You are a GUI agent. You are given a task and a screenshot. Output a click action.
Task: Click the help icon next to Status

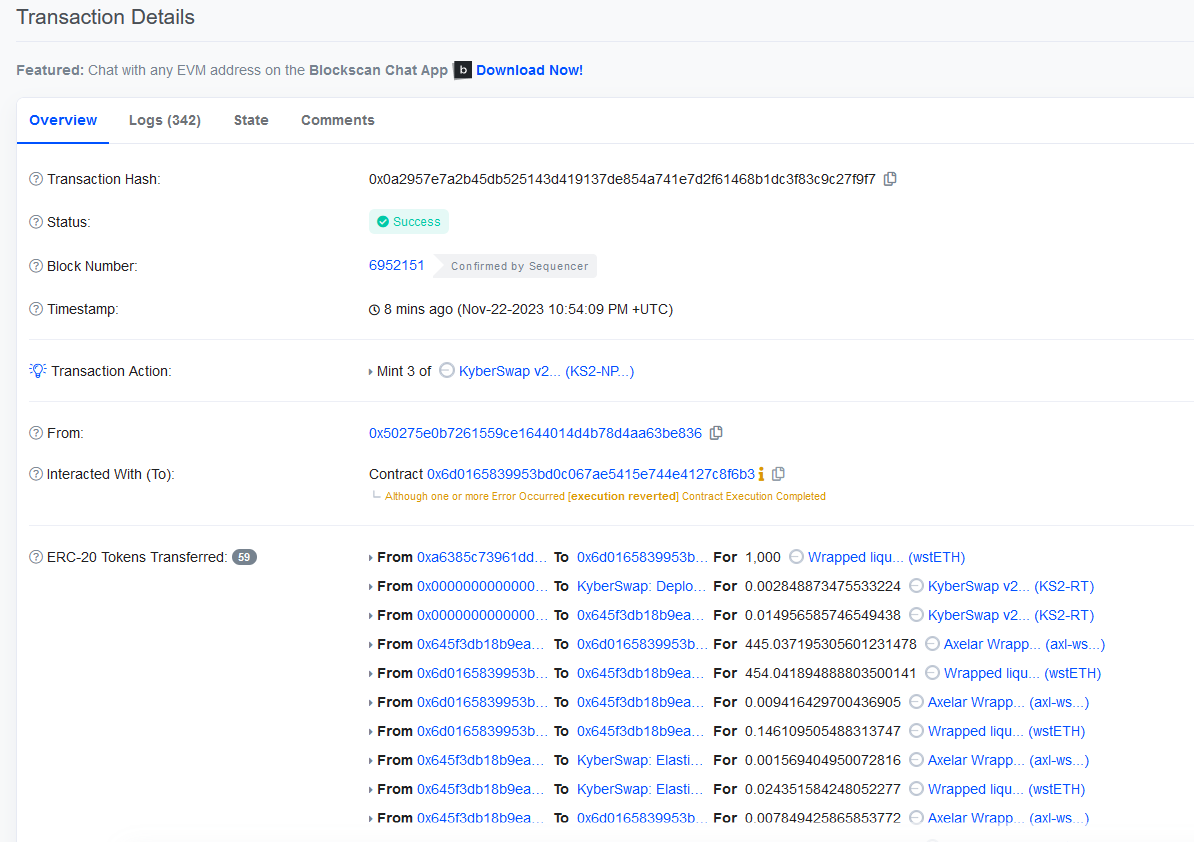click(x=36, y=222)
